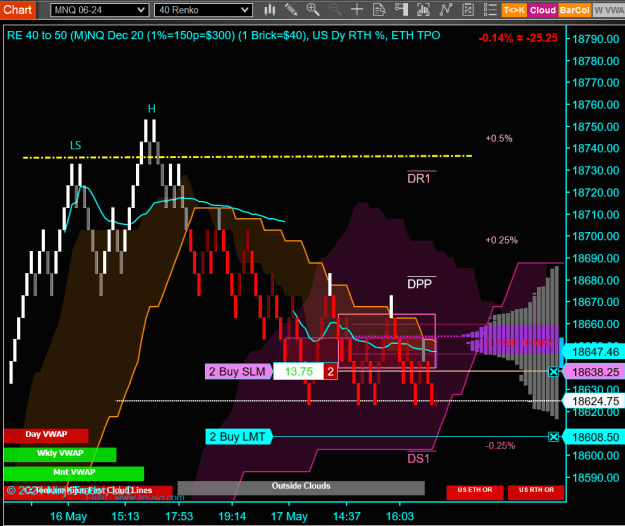Viewport: 625px width, 526px height.
Task: Toggle the BarCol button
Action: 574,10
